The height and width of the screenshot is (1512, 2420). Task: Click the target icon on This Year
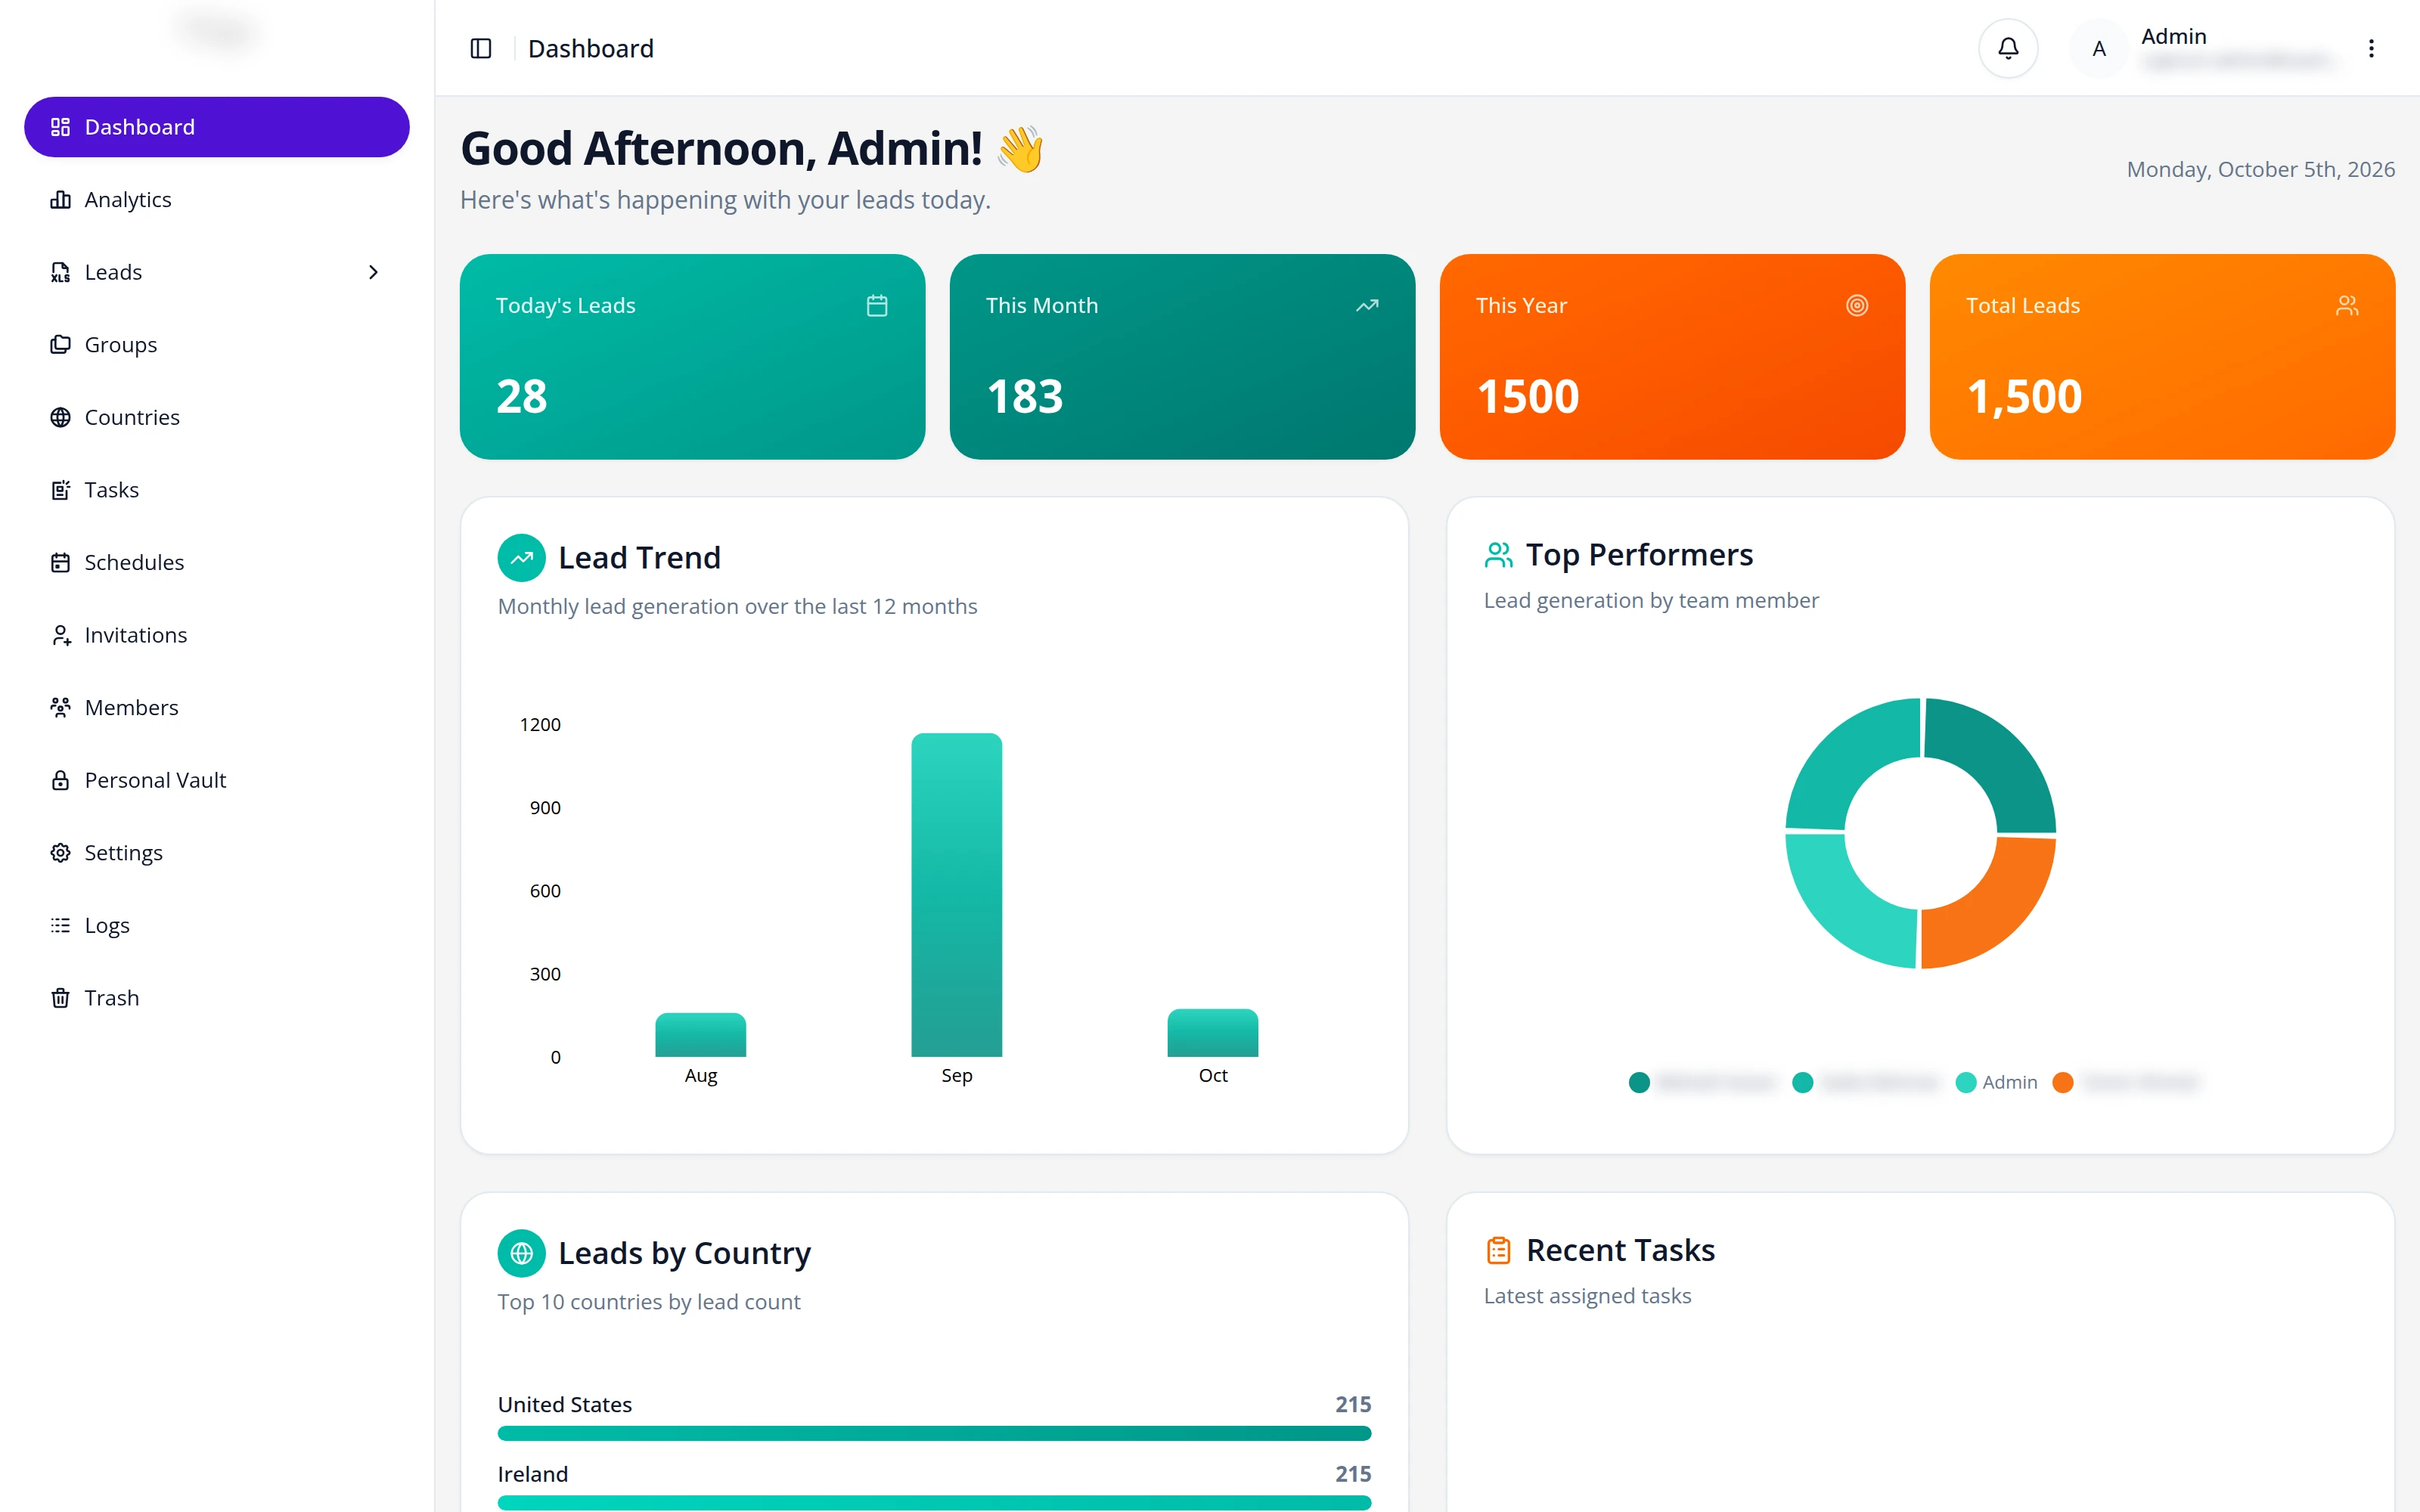click(x=1857, y=305)
